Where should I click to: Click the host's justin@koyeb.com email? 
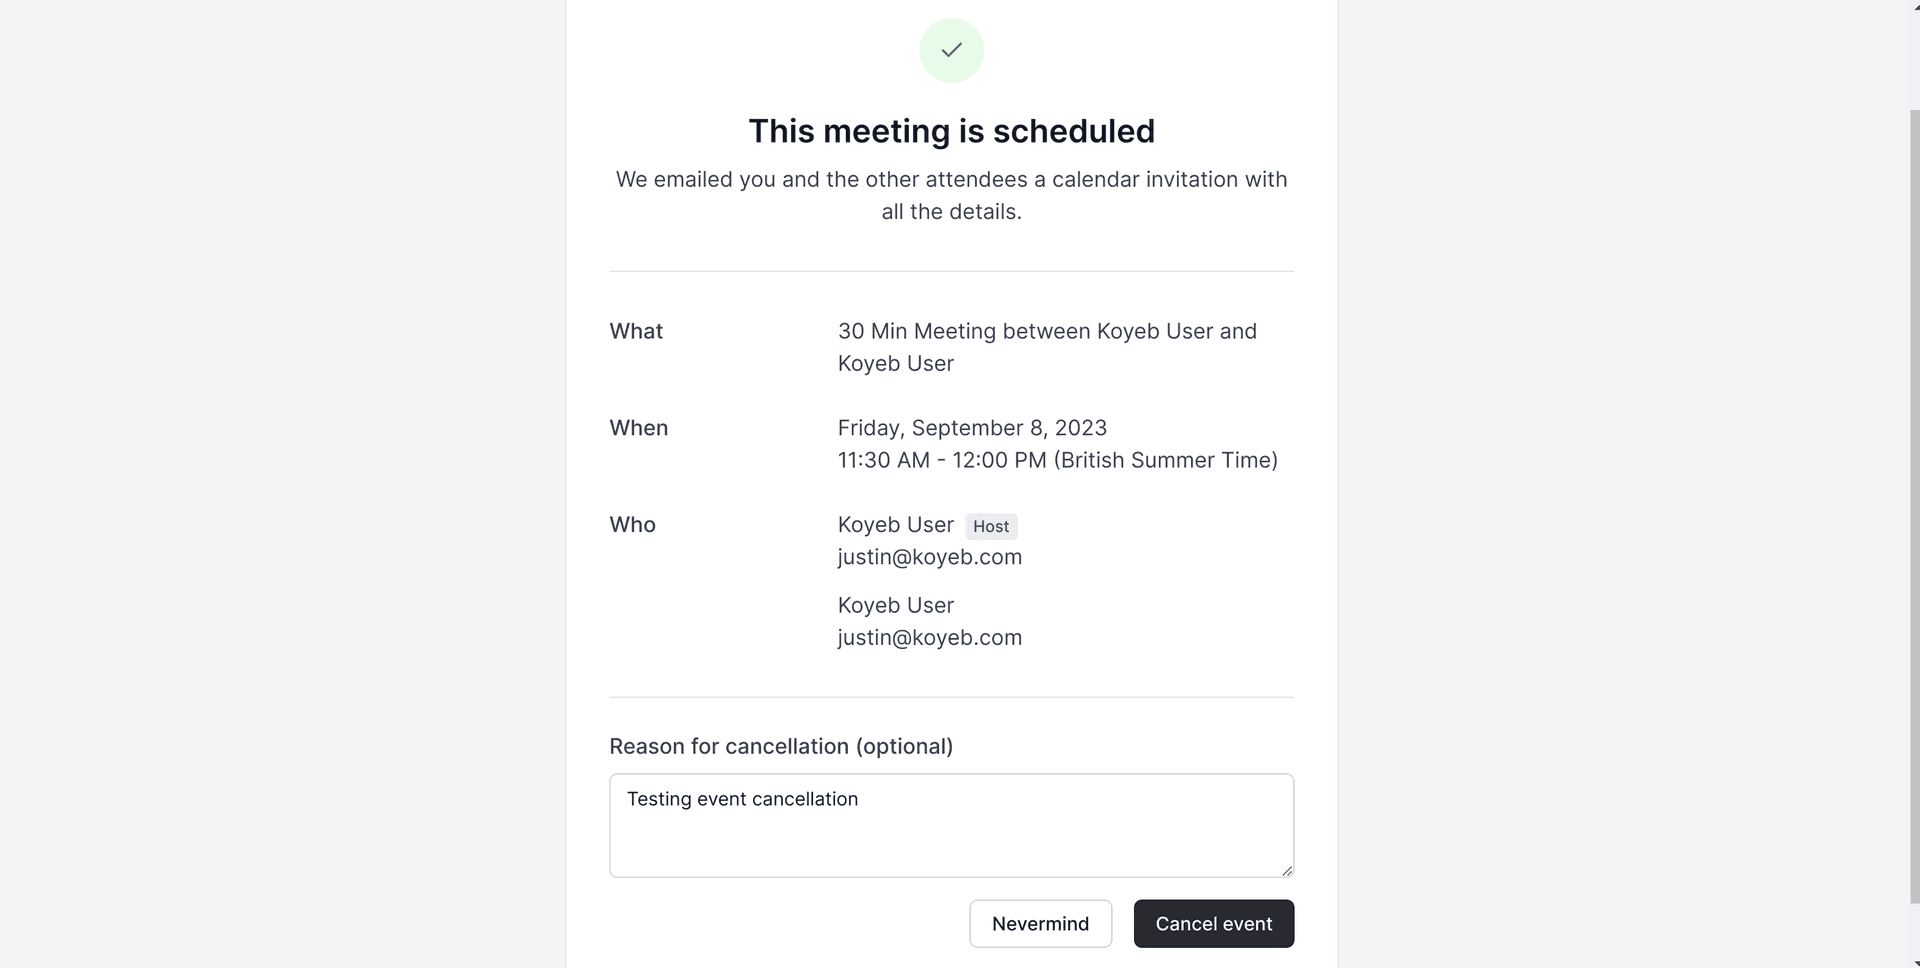pyautogui.click(x=929, y=557)
